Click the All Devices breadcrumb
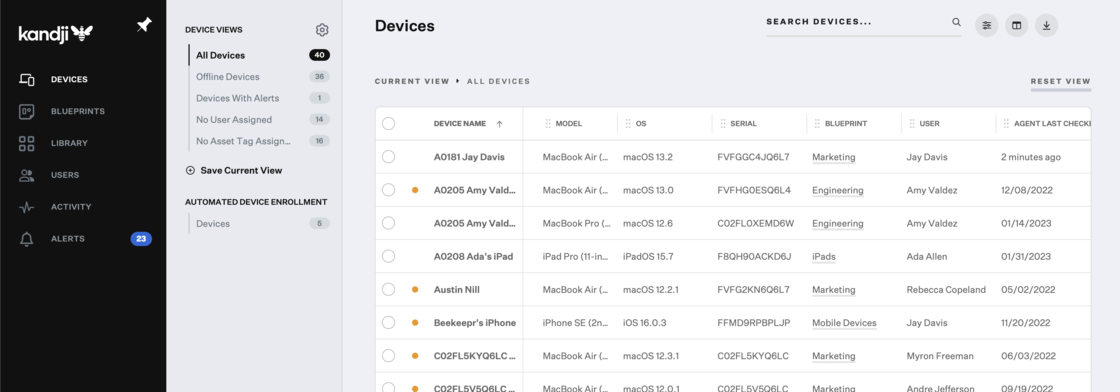 [498, 81]
